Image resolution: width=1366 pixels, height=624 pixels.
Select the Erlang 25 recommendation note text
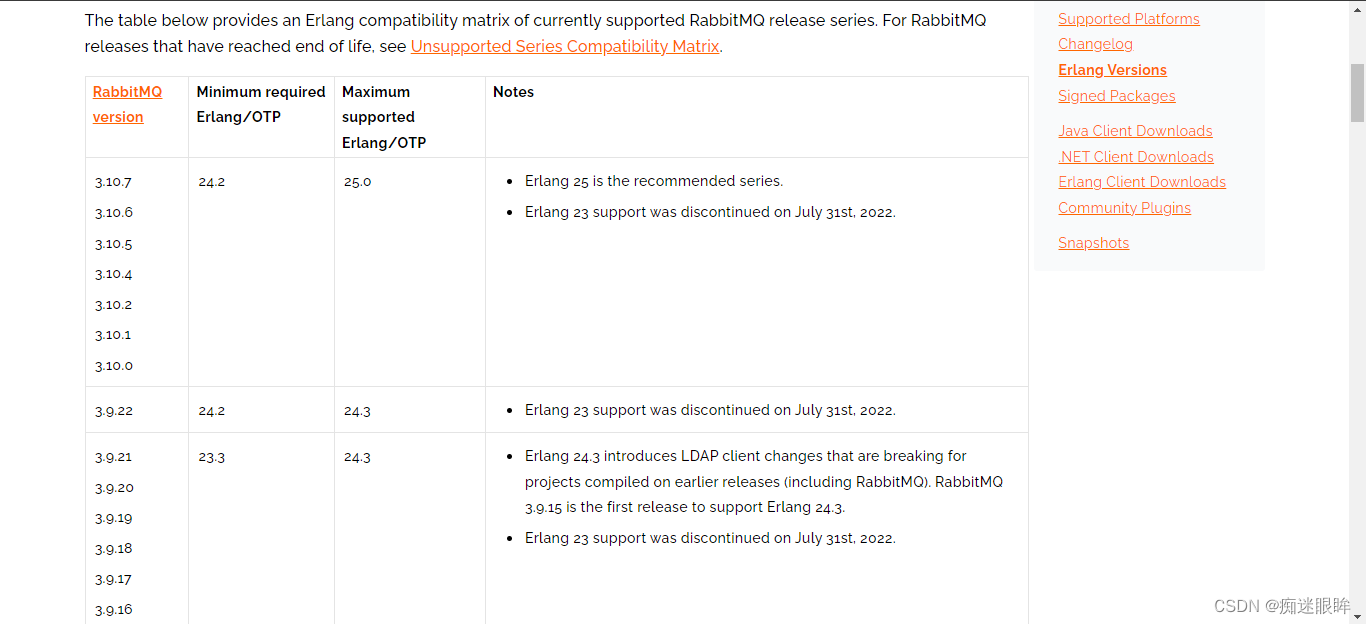click(x=654, y=181)
